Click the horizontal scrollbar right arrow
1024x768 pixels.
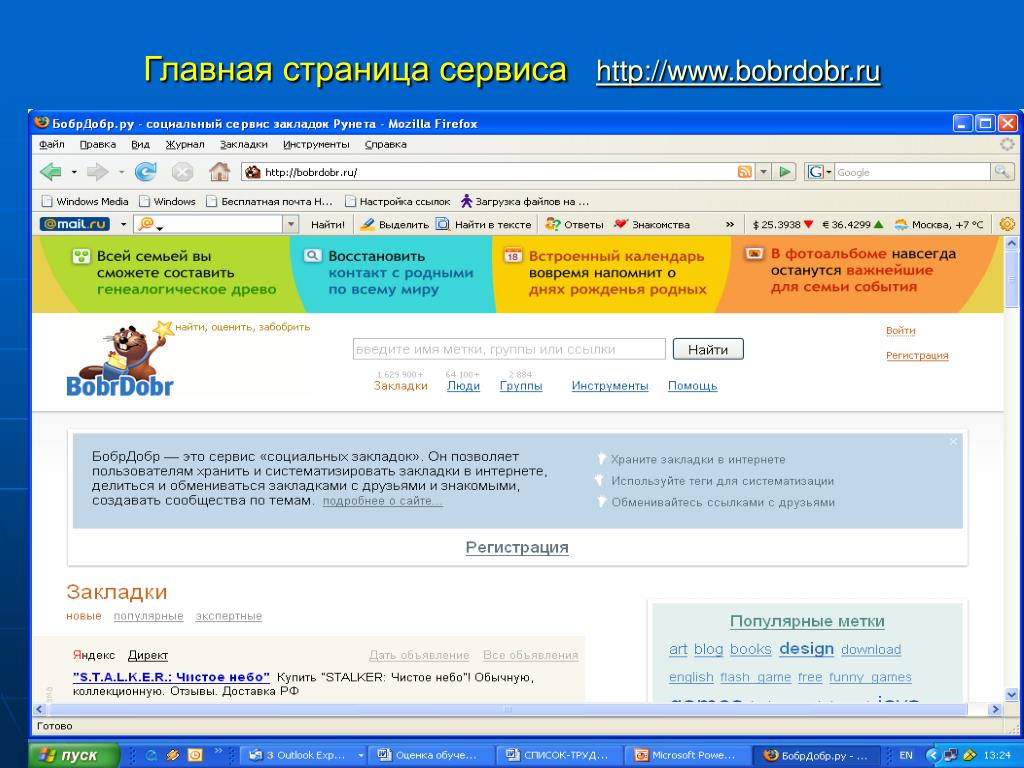(995, 709)
